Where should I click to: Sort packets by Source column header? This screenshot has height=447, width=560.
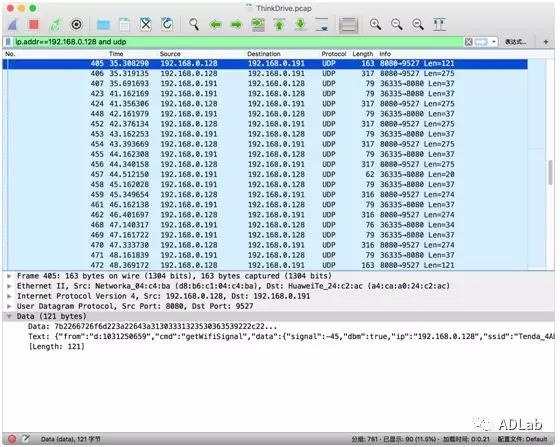(x=170, y=54)
